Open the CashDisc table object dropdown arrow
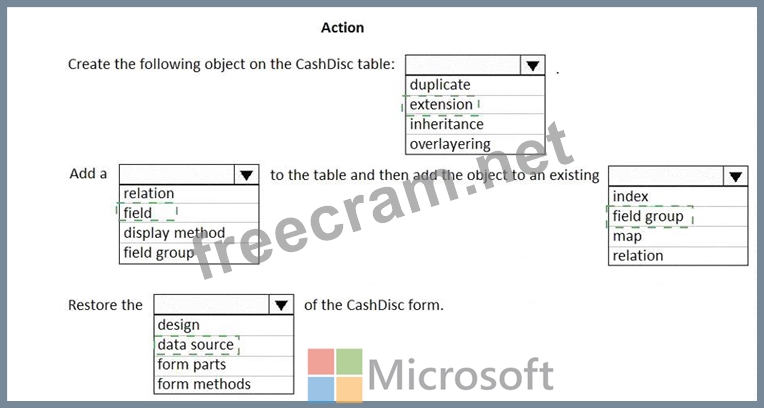Image resolution: width=764 pixels, height=408 pixels. pyautogui.click(x=532, y=65)
